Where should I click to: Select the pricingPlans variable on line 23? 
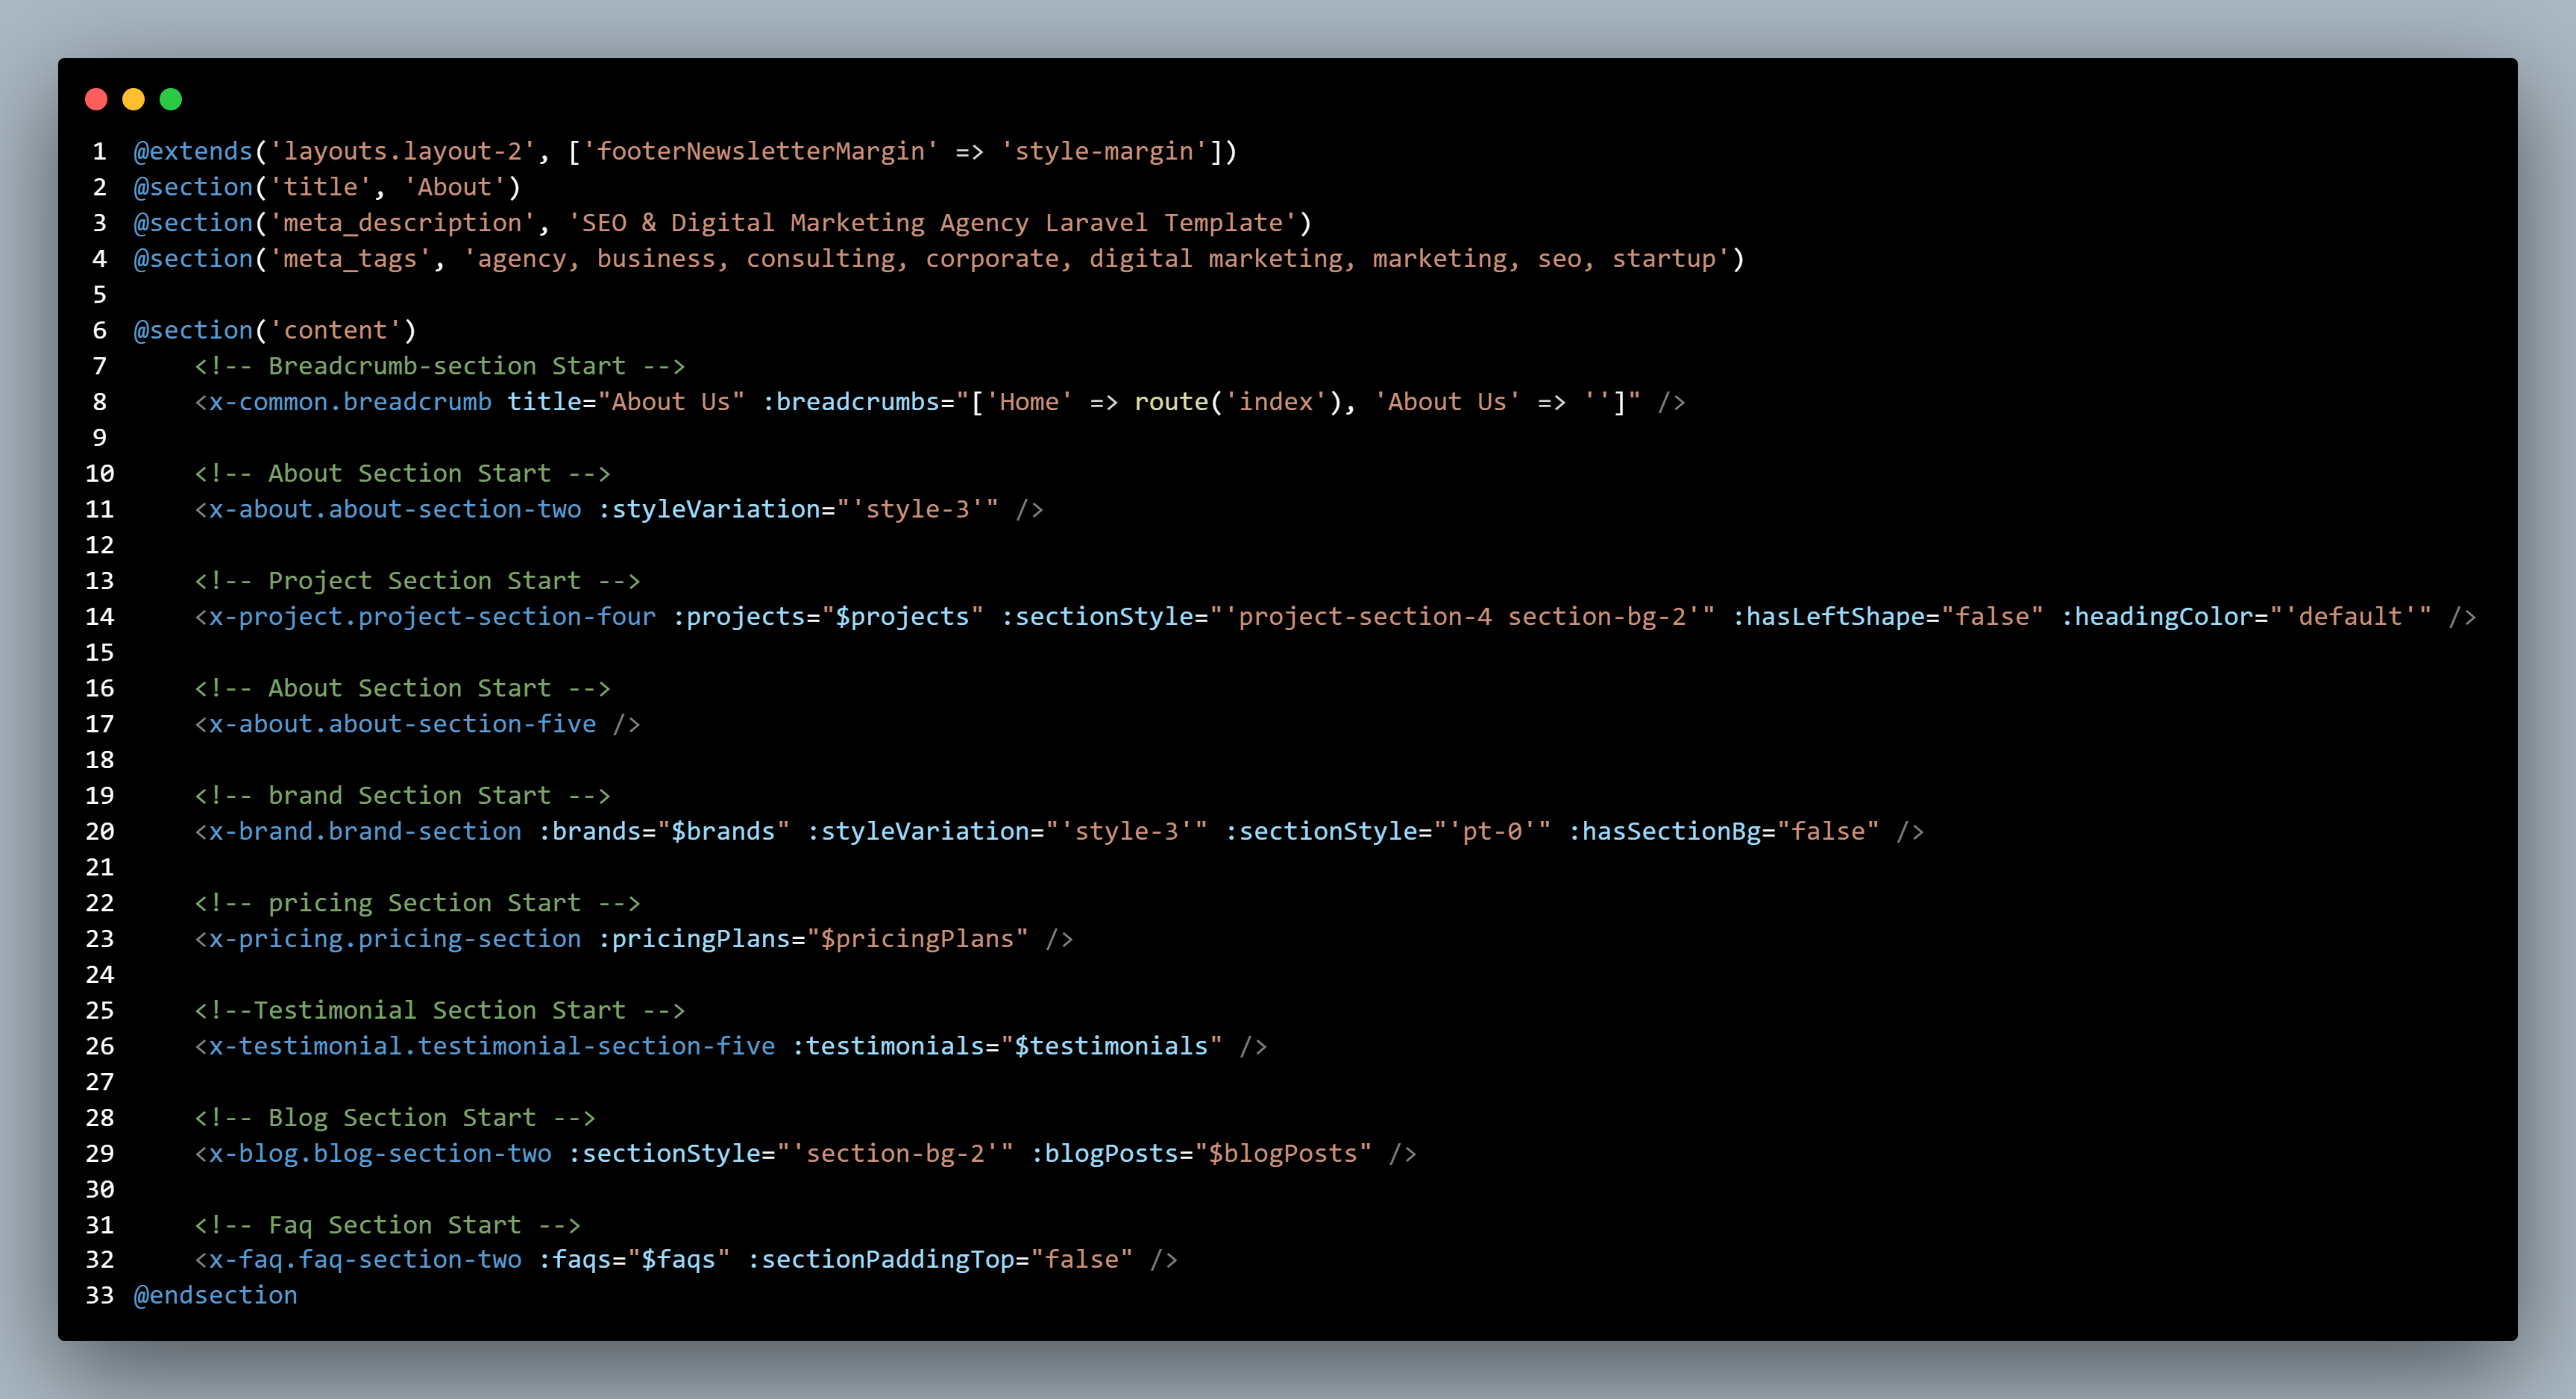pos(924,938)
